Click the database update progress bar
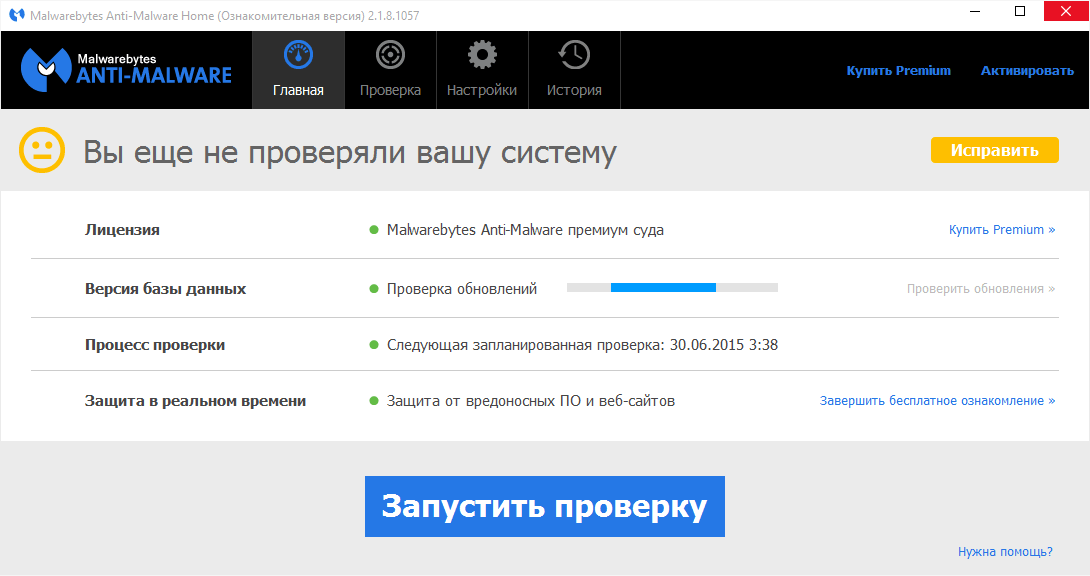The image size is (1090, 576). 672,288
